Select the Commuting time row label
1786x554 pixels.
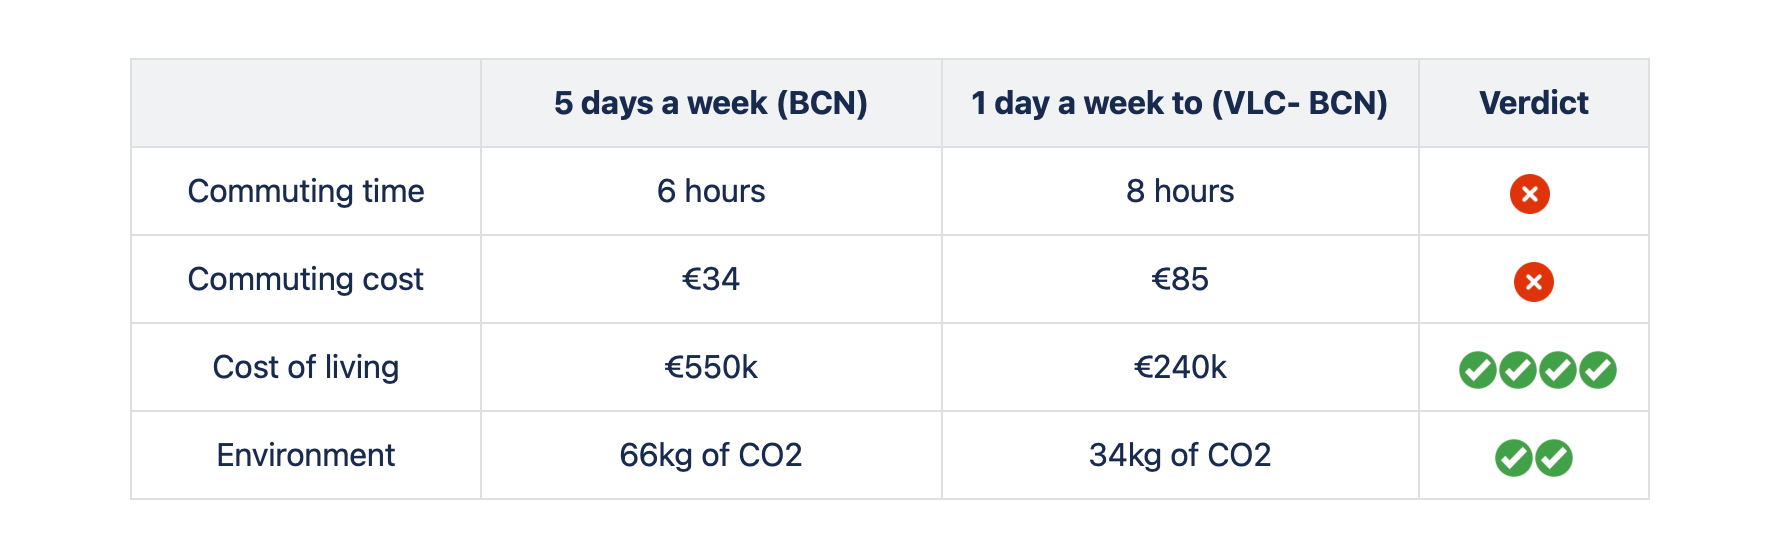(306, 191)
